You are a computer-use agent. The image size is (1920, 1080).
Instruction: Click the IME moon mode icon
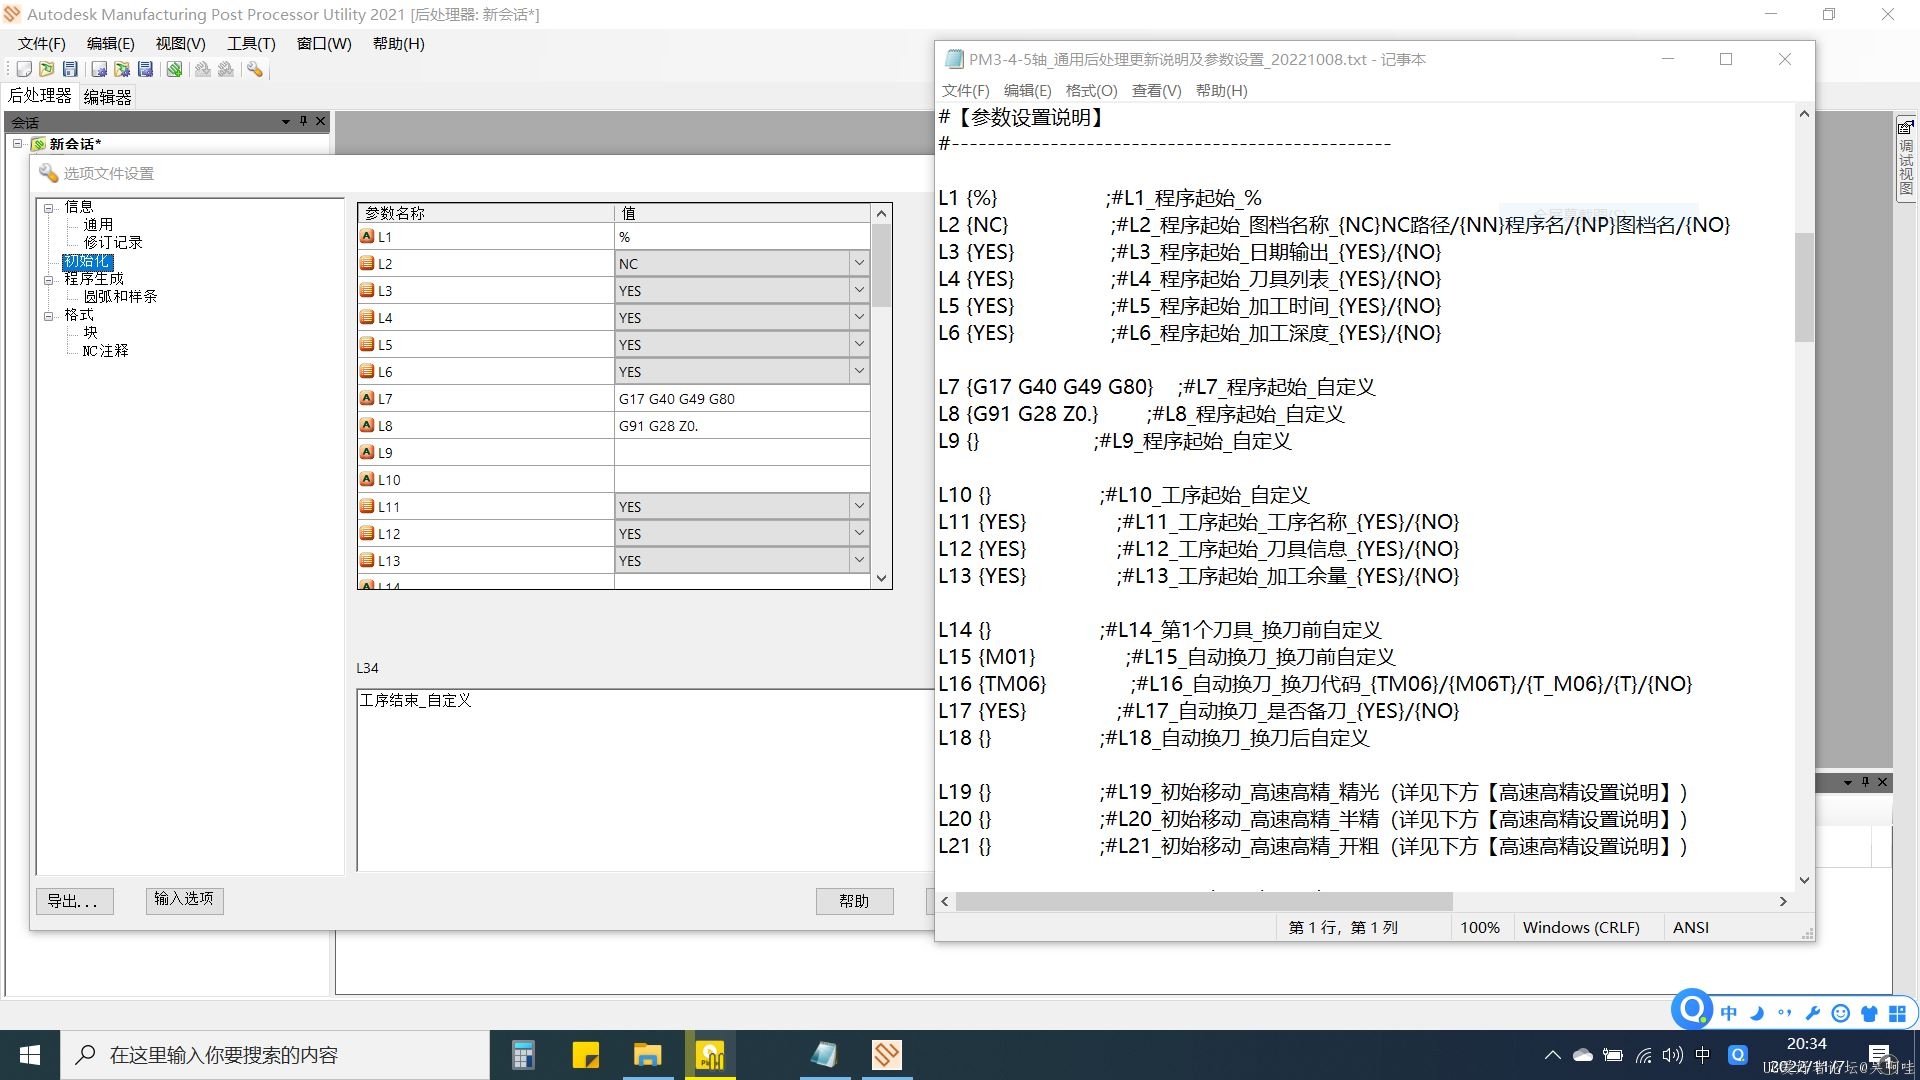[x=1757, y=1013]
